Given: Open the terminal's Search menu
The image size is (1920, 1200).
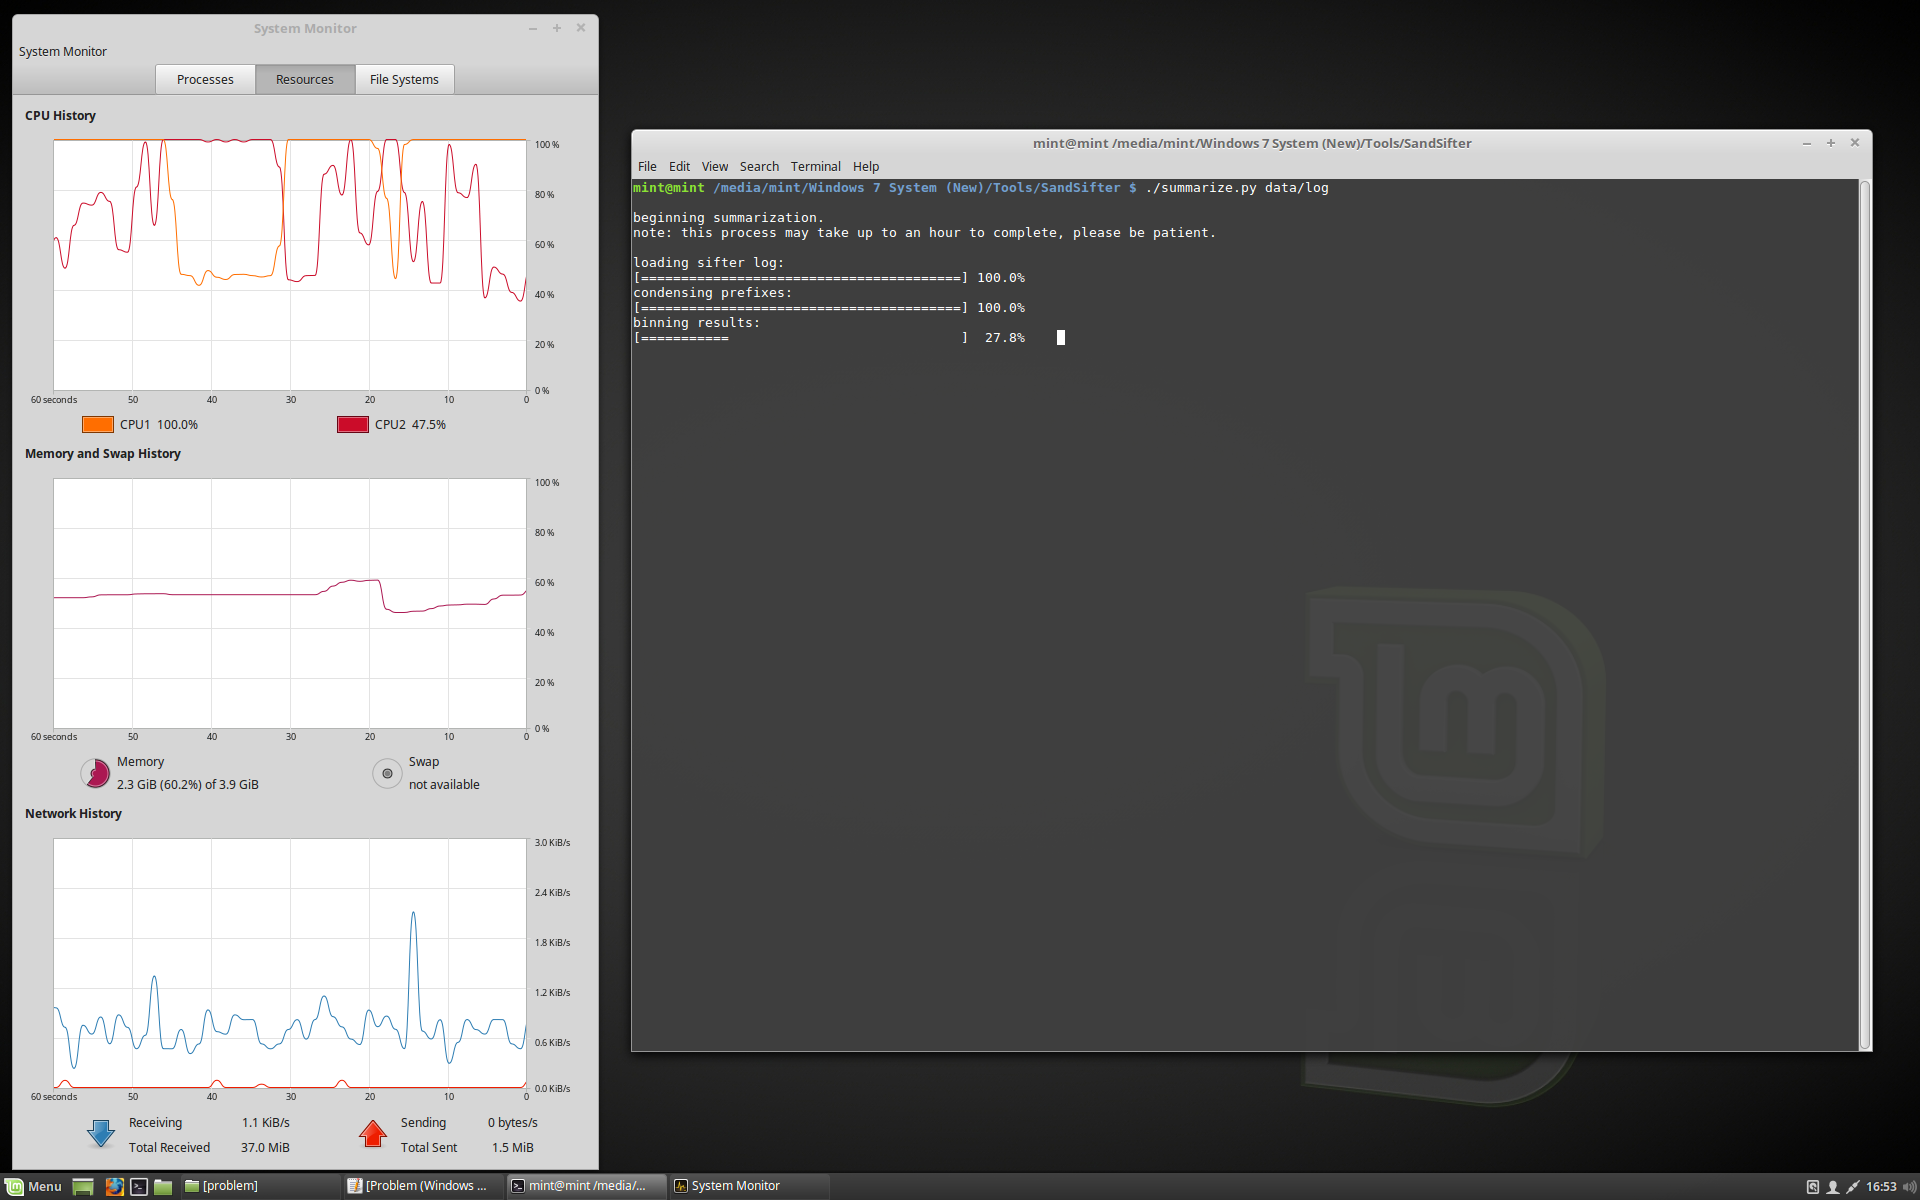Looking at the screenshot, I should click(759, 166).
